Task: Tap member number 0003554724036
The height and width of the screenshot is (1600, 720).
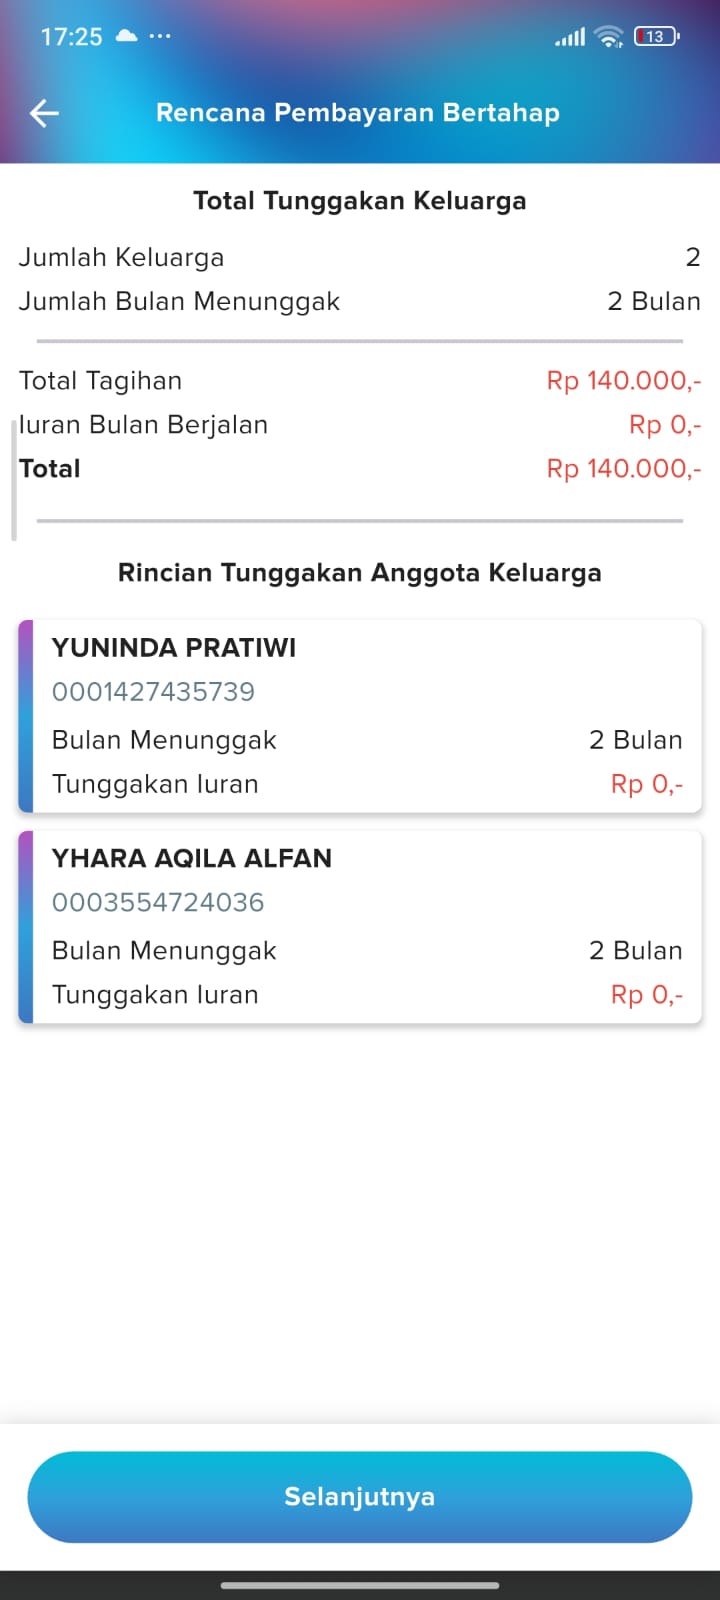Action: click(158, 902)
